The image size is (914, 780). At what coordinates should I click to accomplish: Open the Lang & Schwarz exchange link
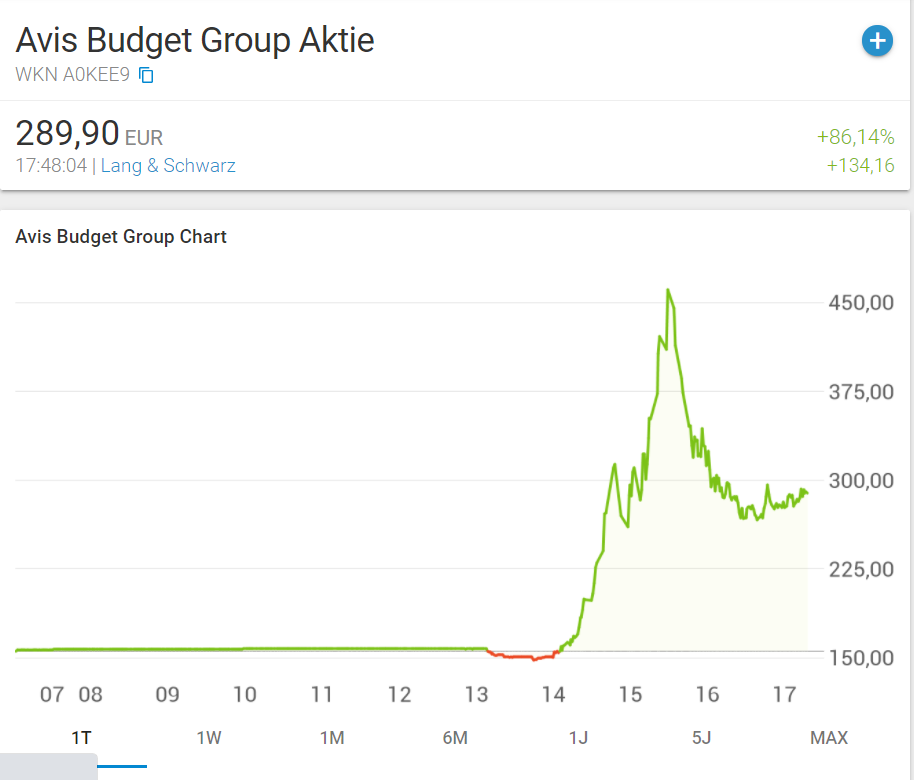(168, 166)
